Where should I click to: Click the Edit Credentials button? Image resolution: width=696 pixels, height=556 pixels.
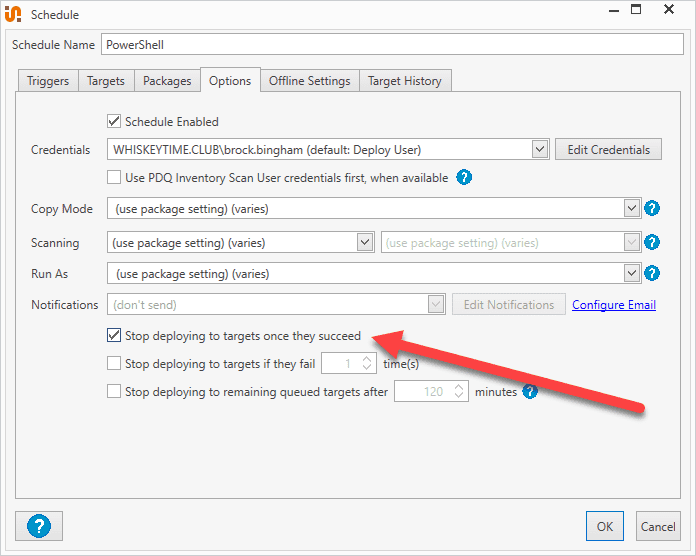608,149
